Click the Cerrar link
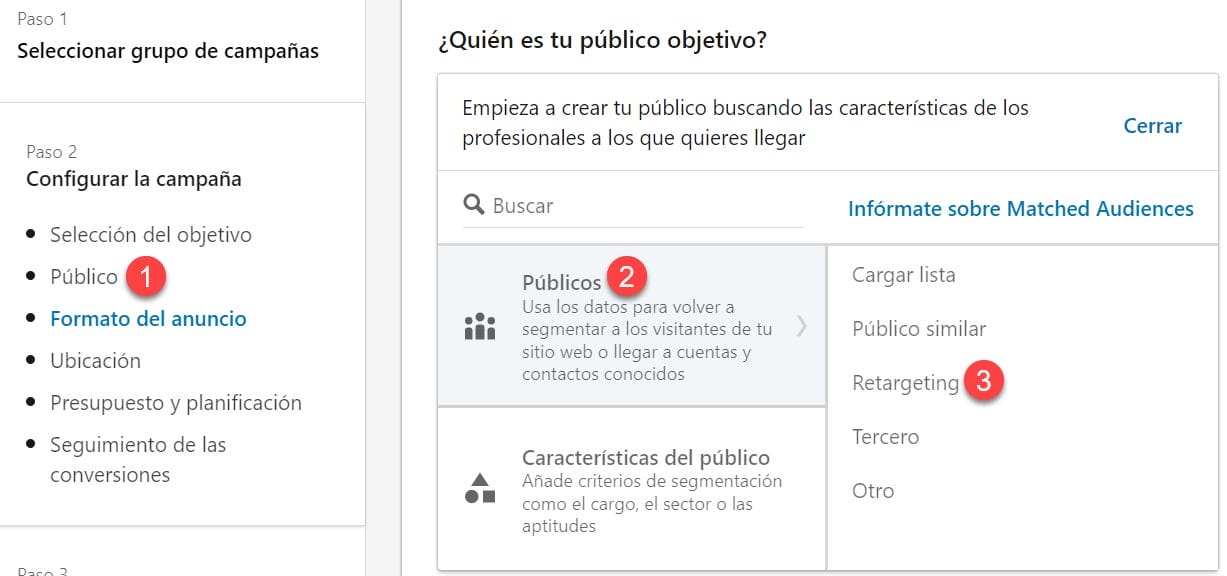 point(1152,126)
